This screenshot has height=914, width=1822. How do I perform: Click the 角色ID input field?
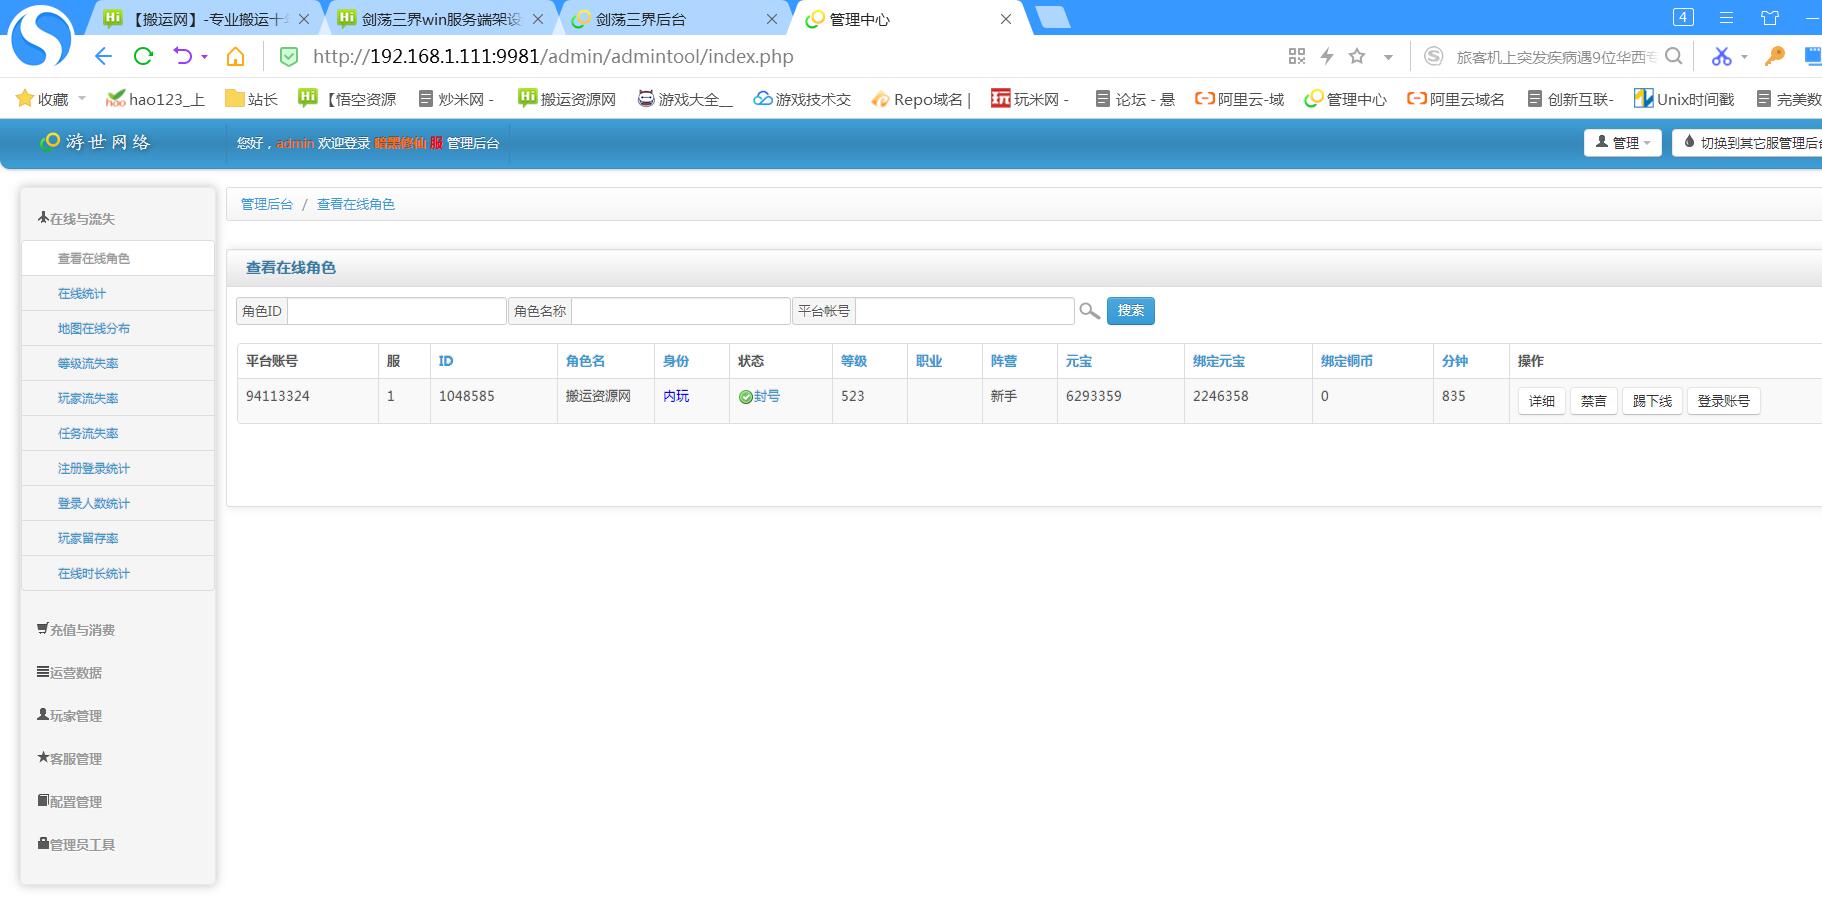tap(396, 311)
